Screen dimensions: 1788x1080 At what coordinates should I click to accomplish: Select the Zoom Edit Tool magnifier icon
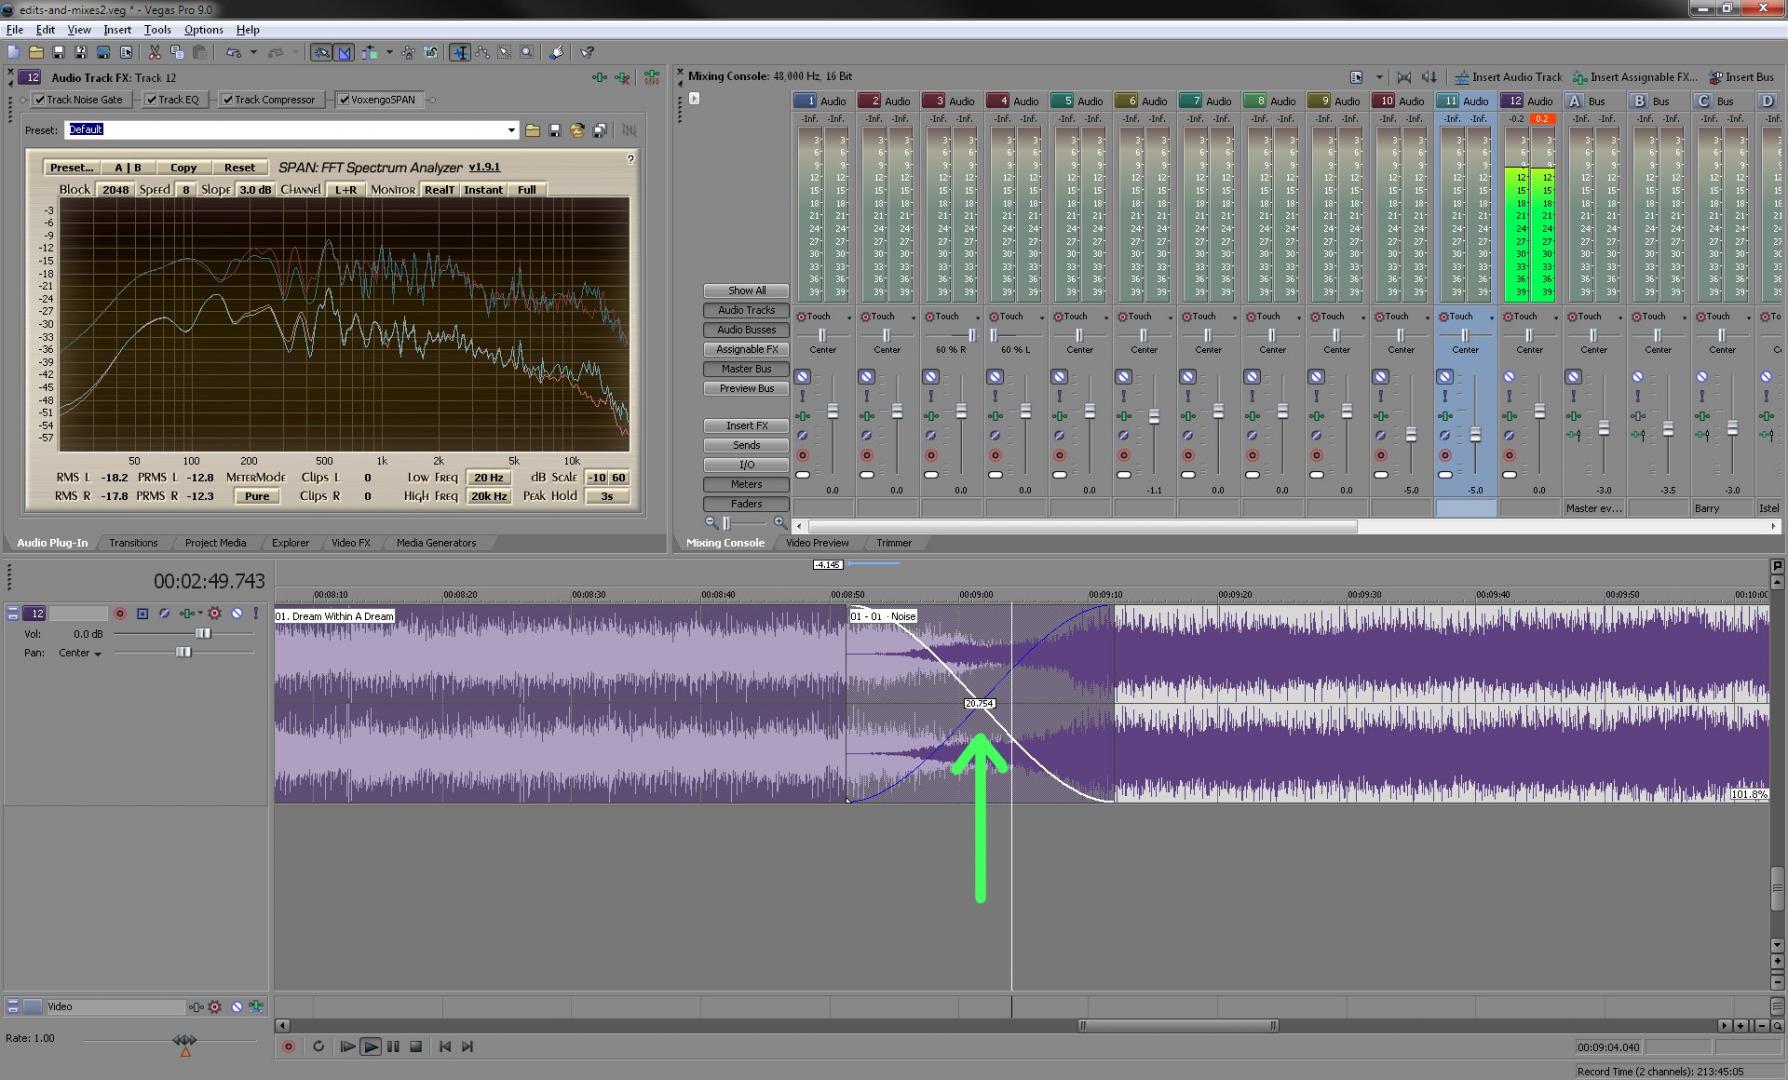pos(526,52)
